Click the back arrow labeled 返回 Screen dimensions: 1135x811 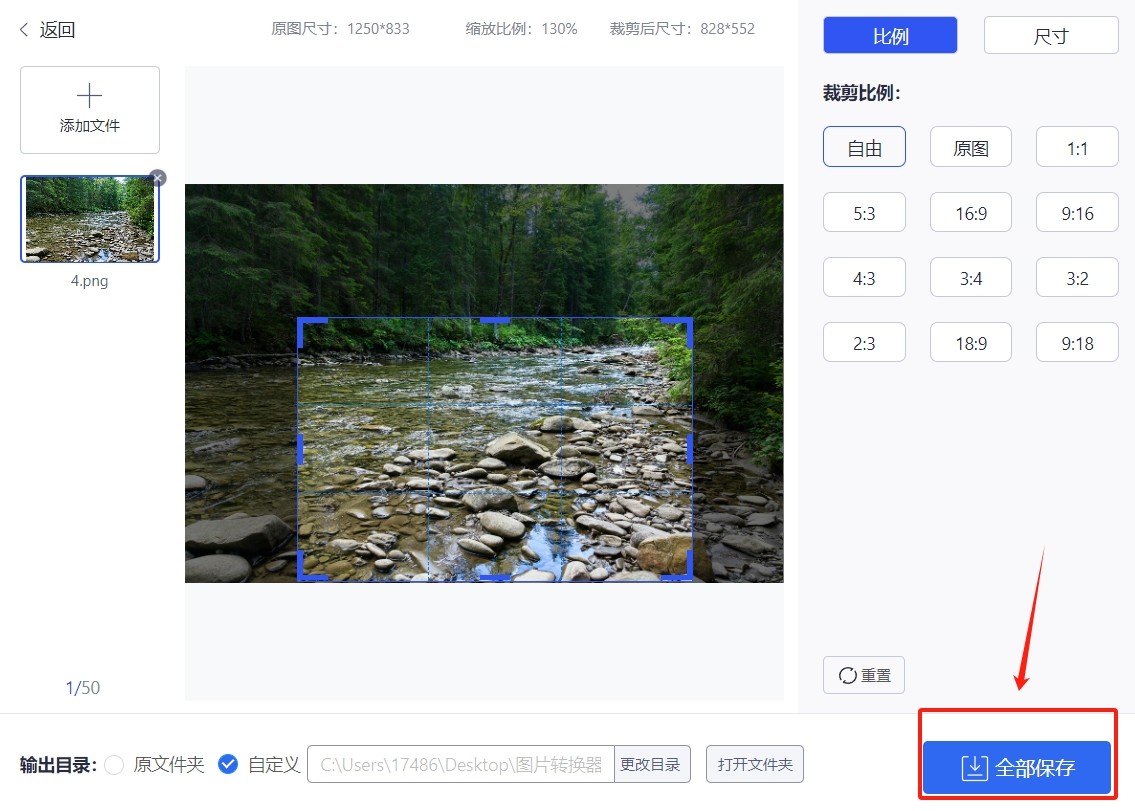pyautogui.click(x=46, y=30)
